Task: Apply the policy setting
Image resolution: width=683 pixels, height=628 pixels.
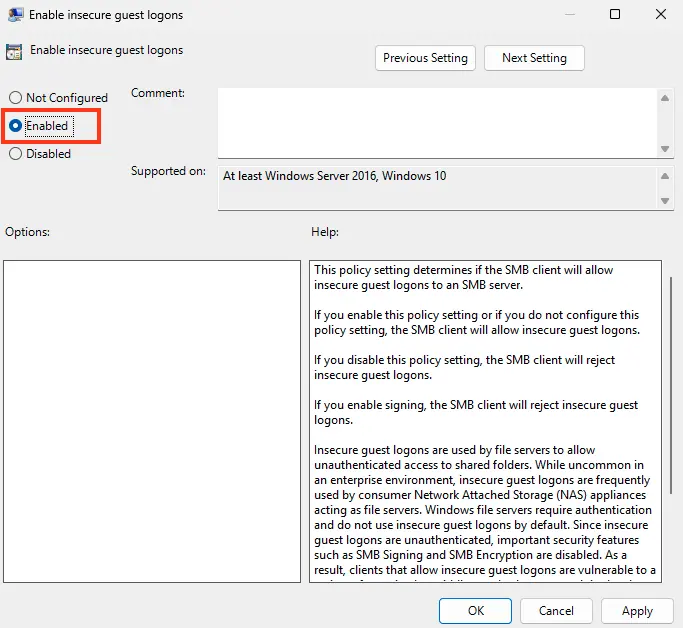Action: coord(637,611)
